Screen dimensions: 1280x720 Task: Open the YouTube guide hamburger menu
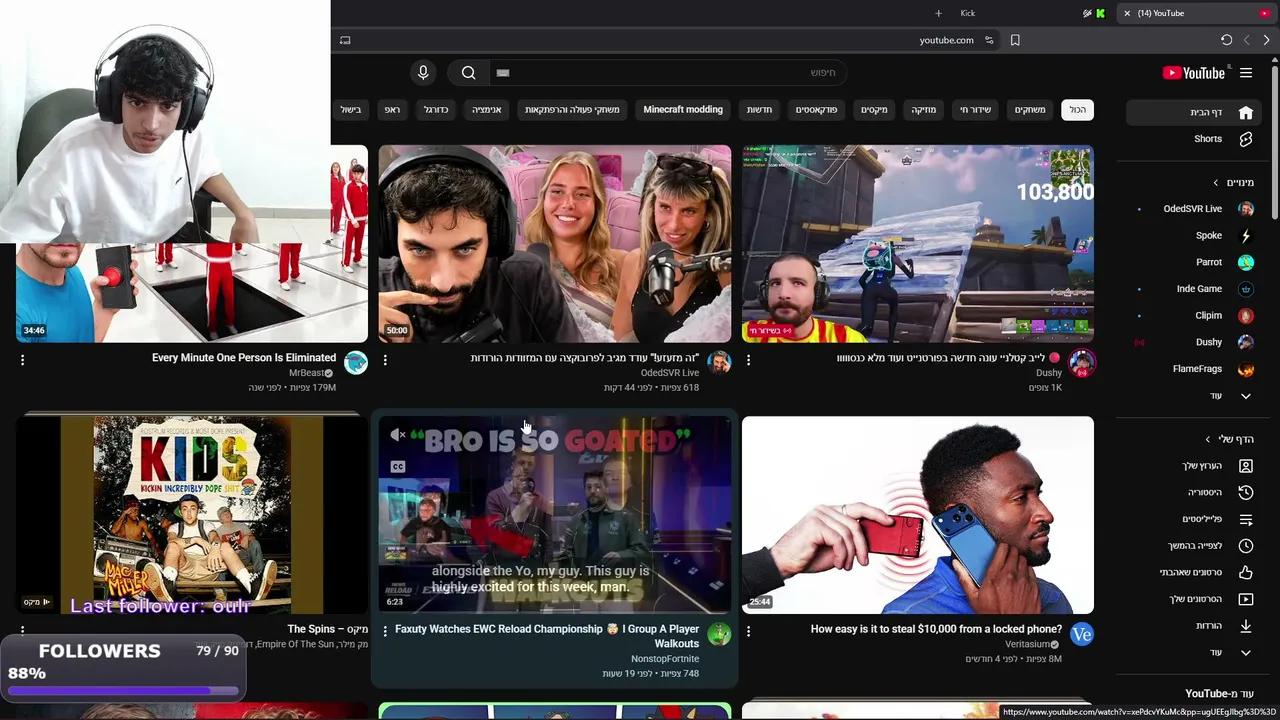tap(1246, 73)
